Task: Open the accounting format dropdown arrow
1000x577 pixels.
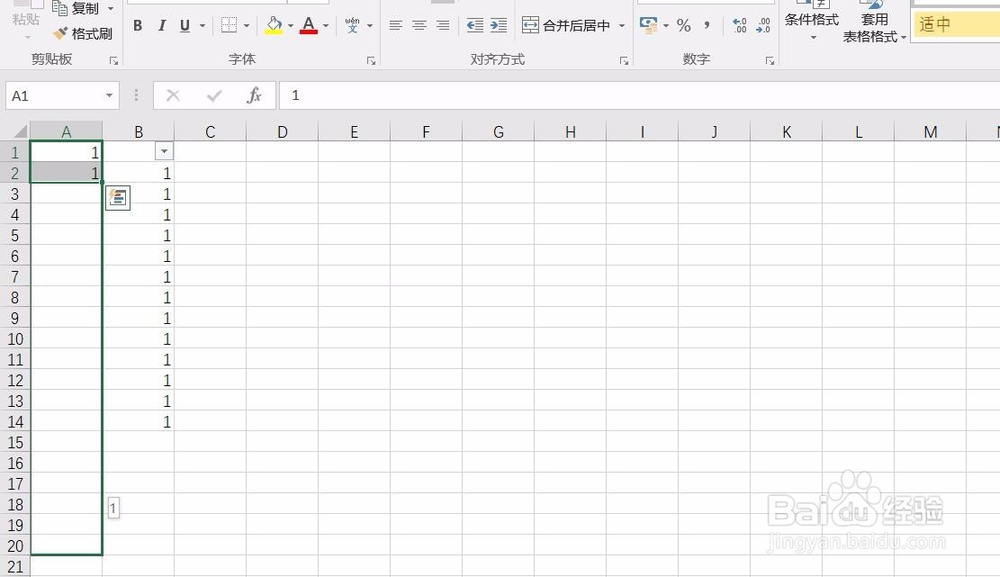Action: pos(666,26)
